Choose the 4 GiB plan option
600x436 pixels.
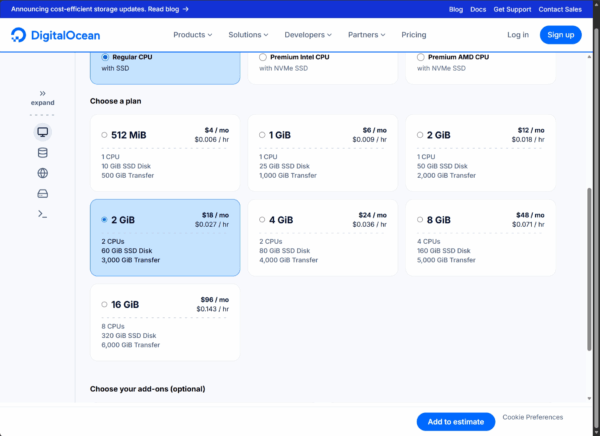click(262, 220)
